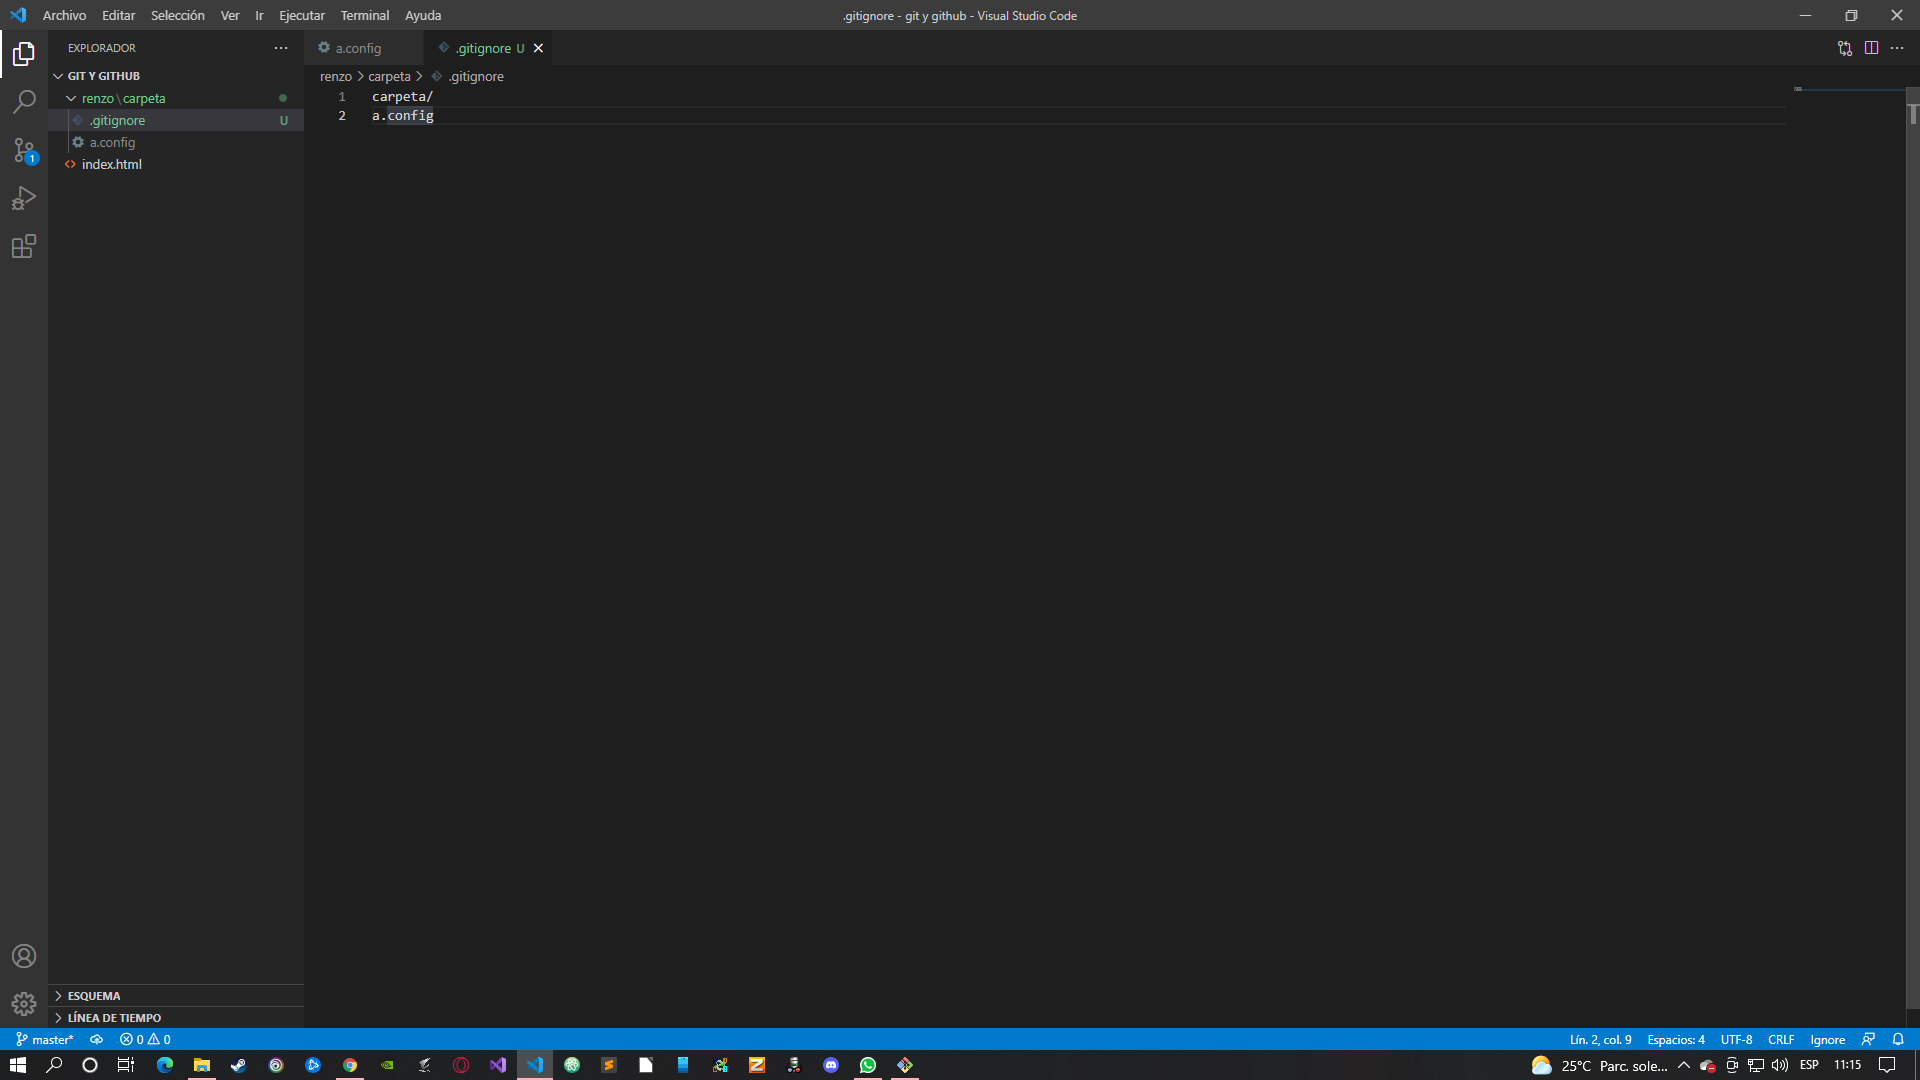This screenshot has height=1080, width=1920.
Task: Switch to the a.config editor tab
Action: [364, 48]
